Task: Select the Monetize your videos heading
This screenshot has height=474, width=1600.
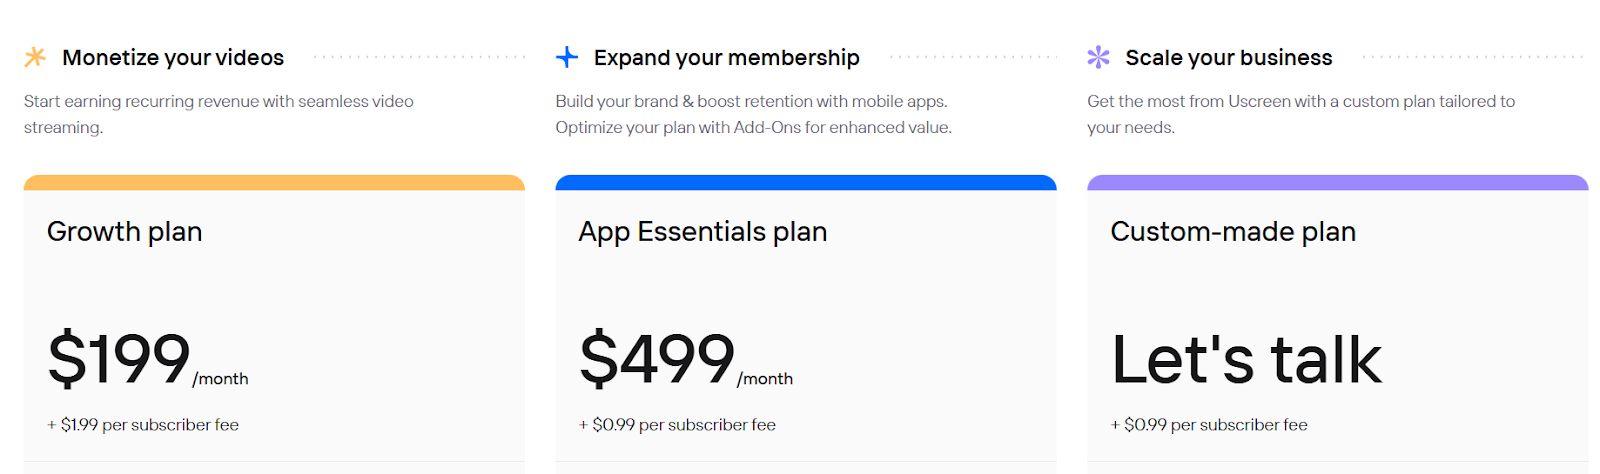Action: (173, 58)
